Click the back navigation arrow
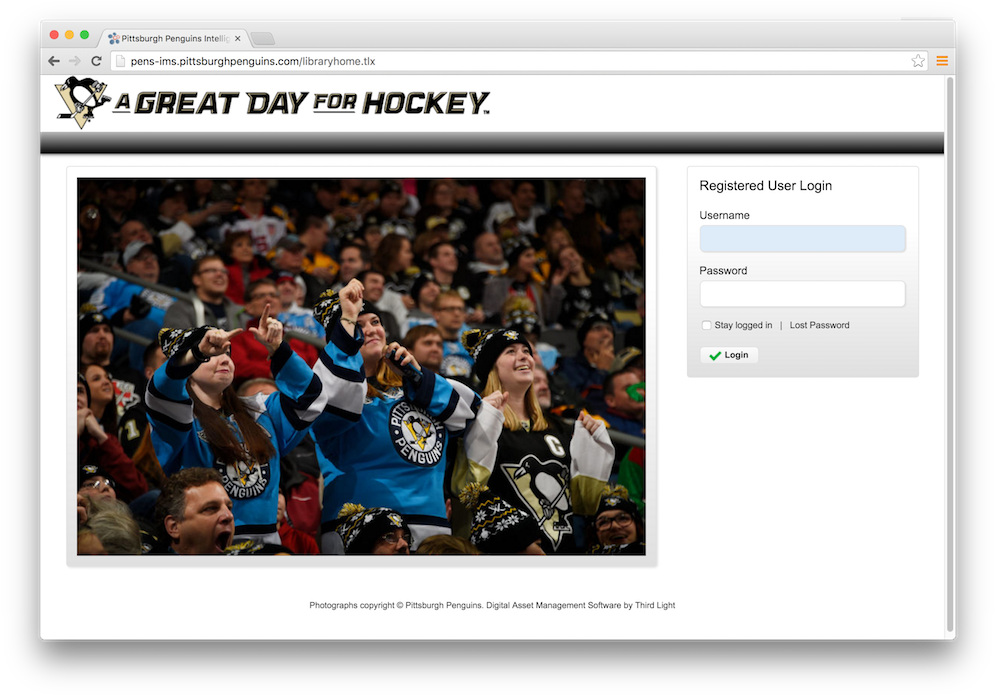This screenshot has width=995, height=695. [53, 60]
